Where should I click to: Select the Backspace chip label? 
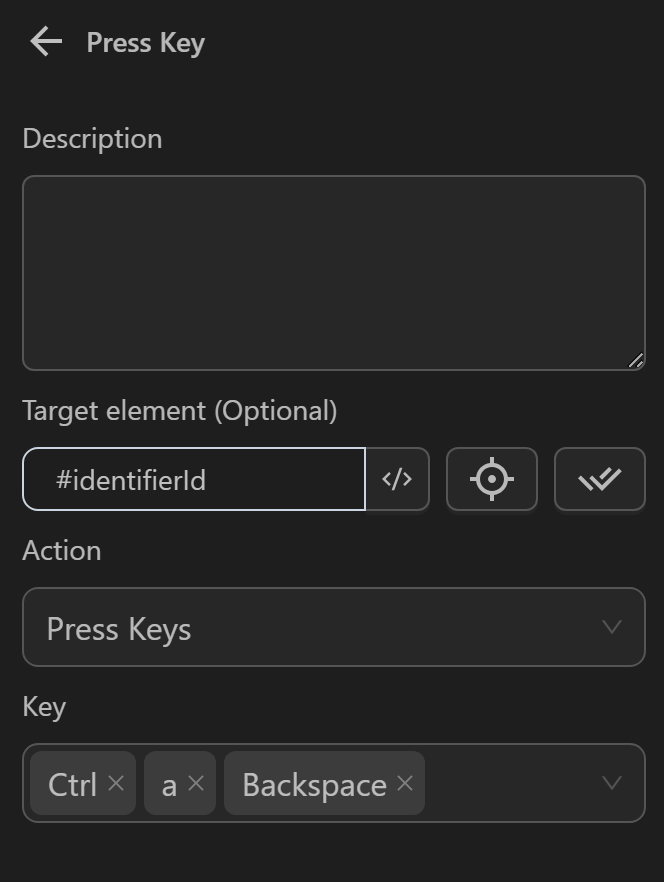coord(313,784)
